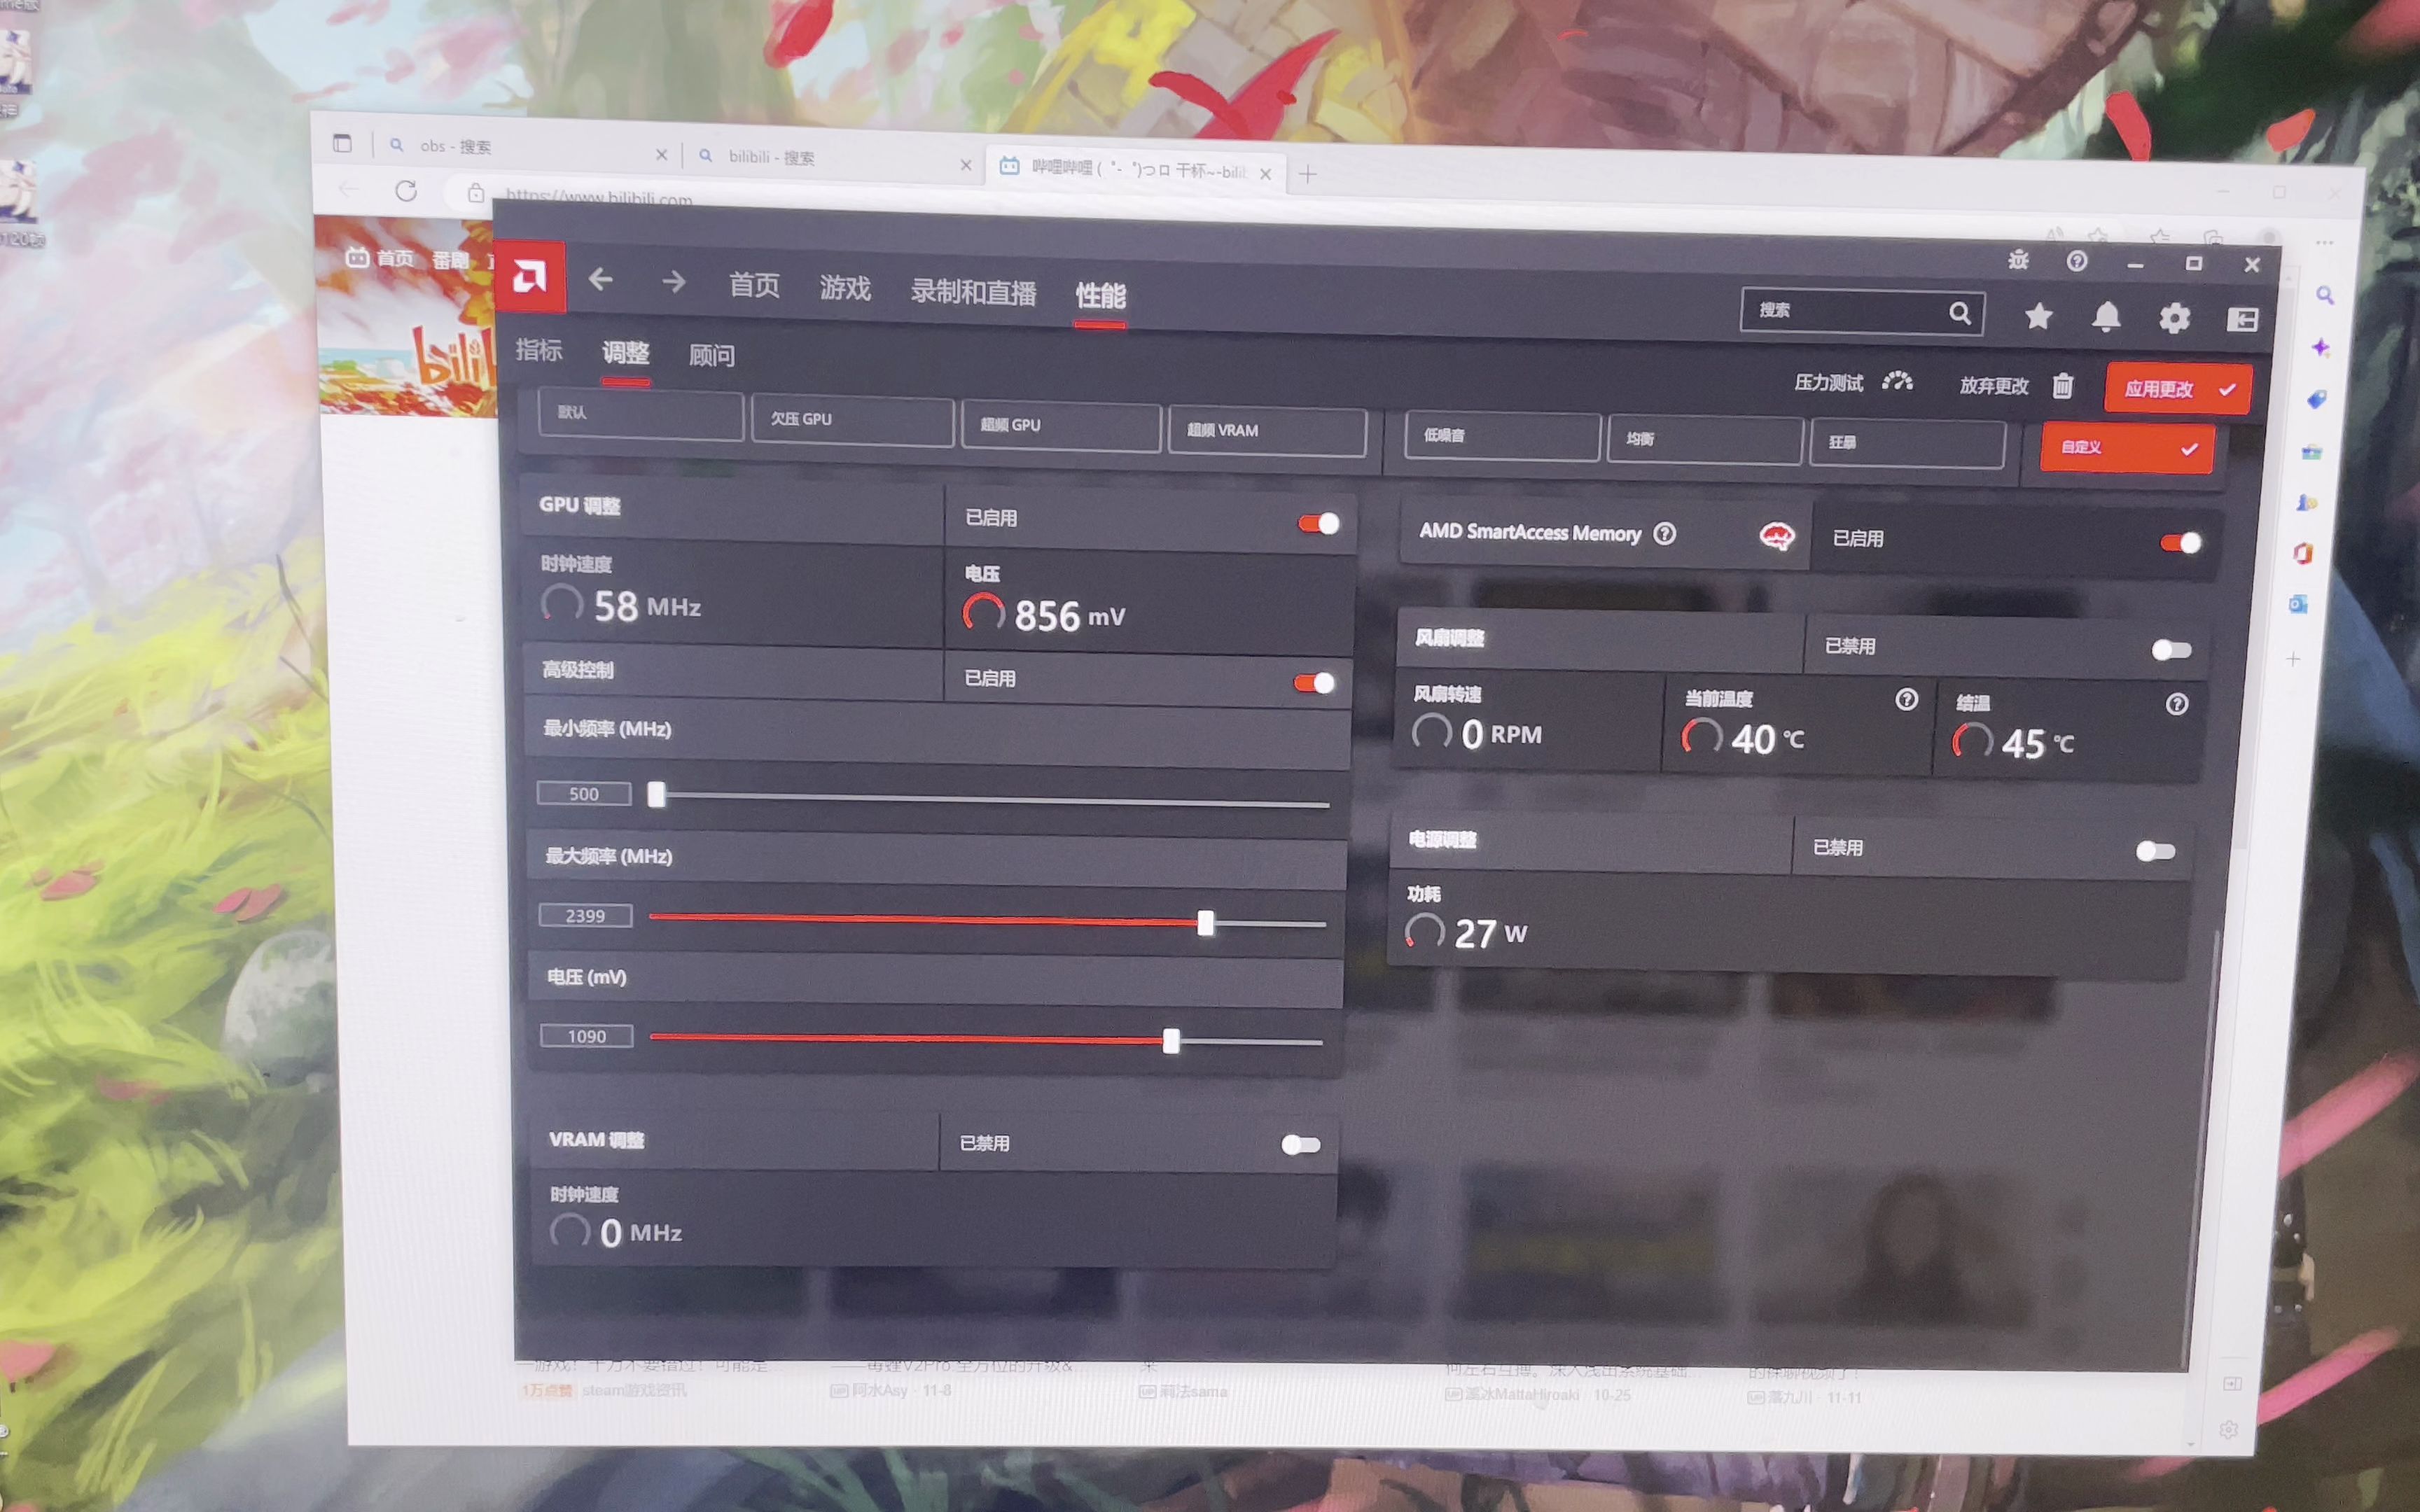Enable the fan tuning toggle
Screen dimensions: 2420x1512
coord(2171,650)
